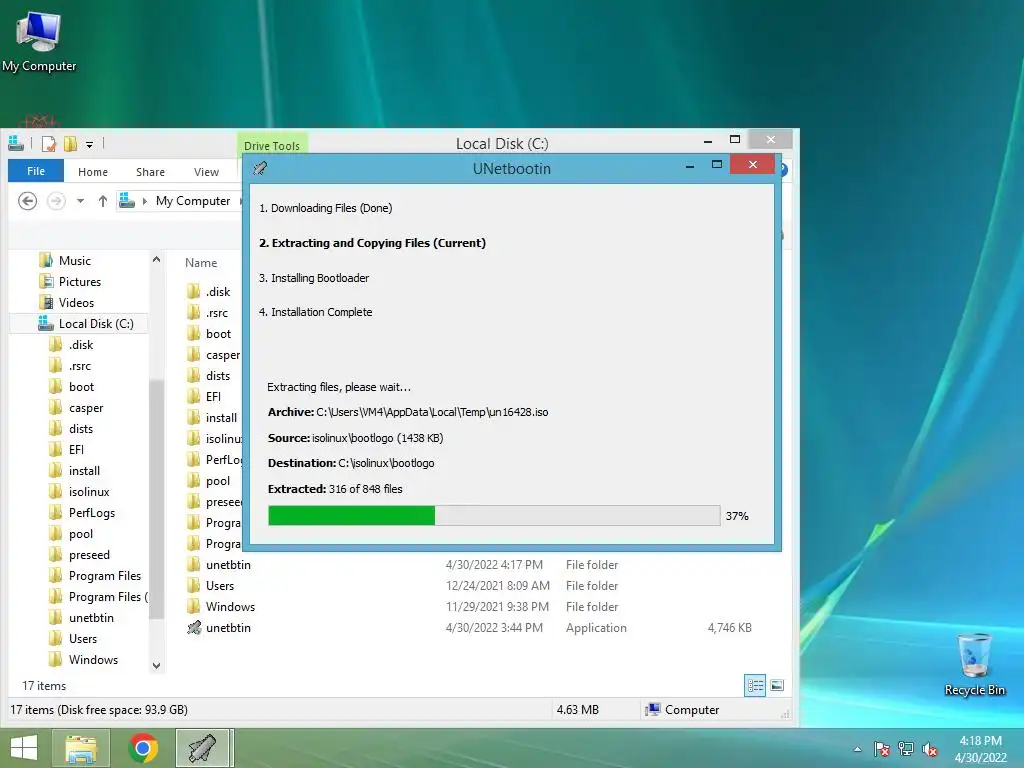Click Explorer window system icon in title bar

pos(16,142)
